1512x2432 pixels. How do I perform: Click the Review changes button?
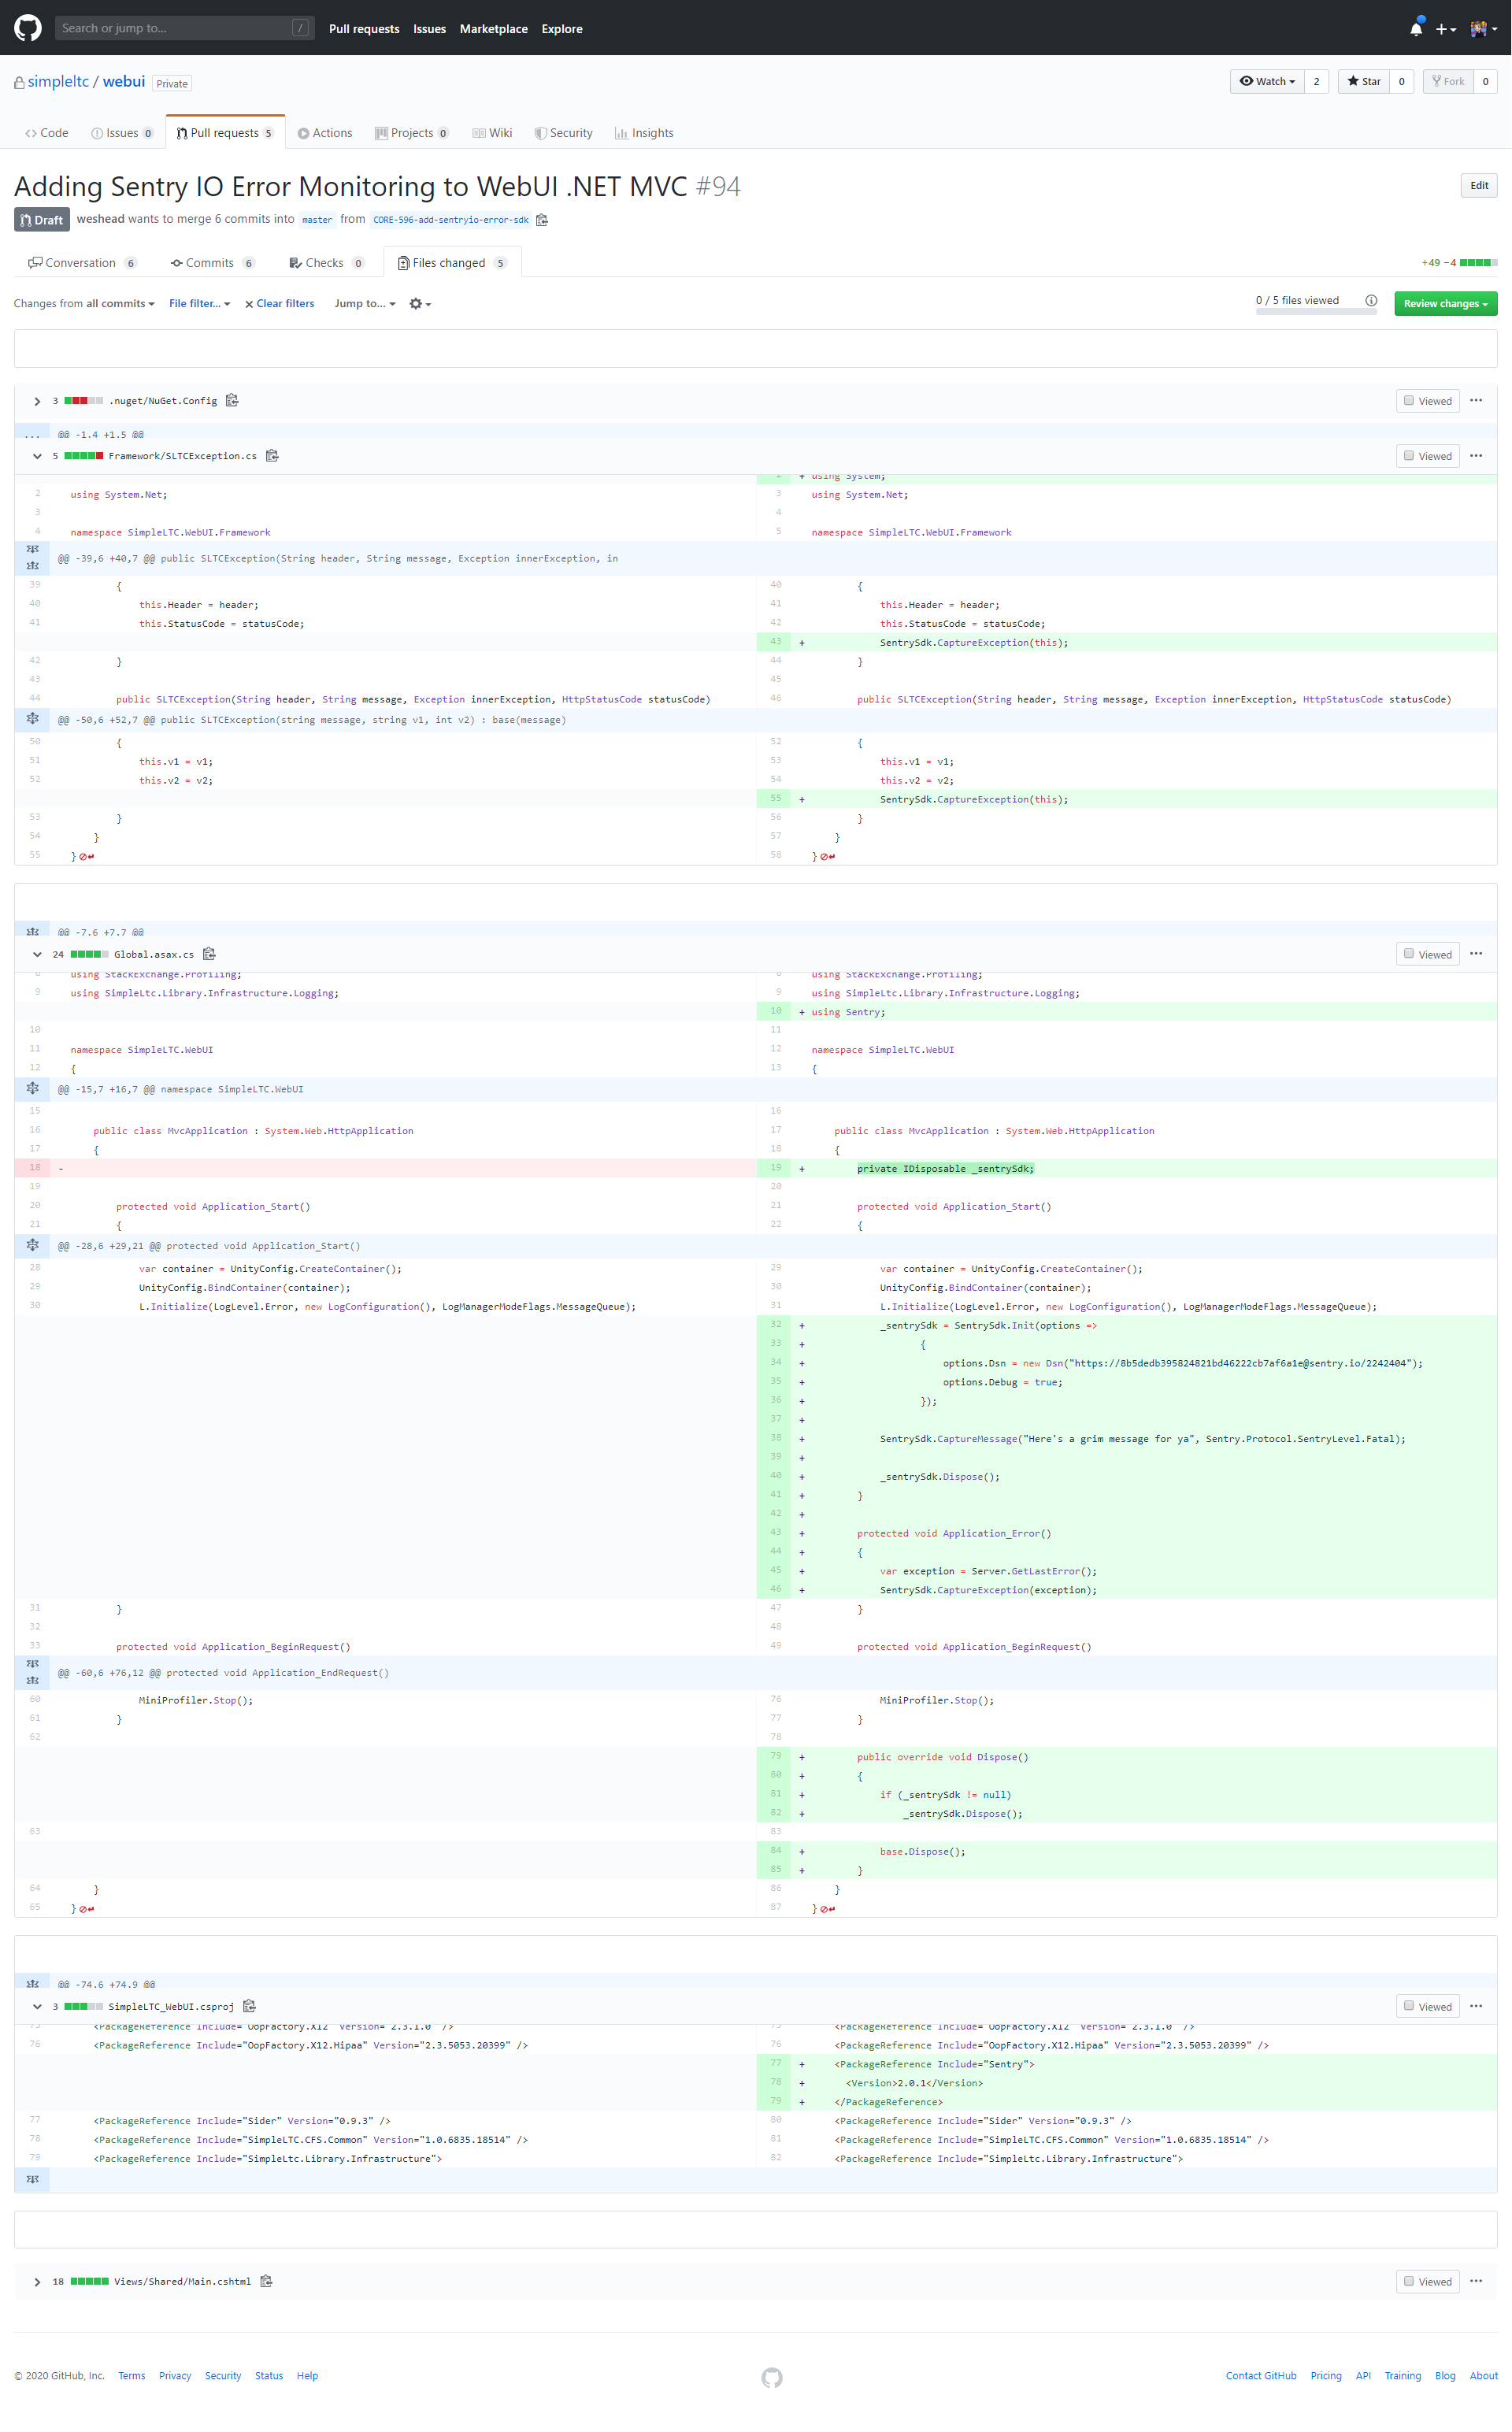1444,303
